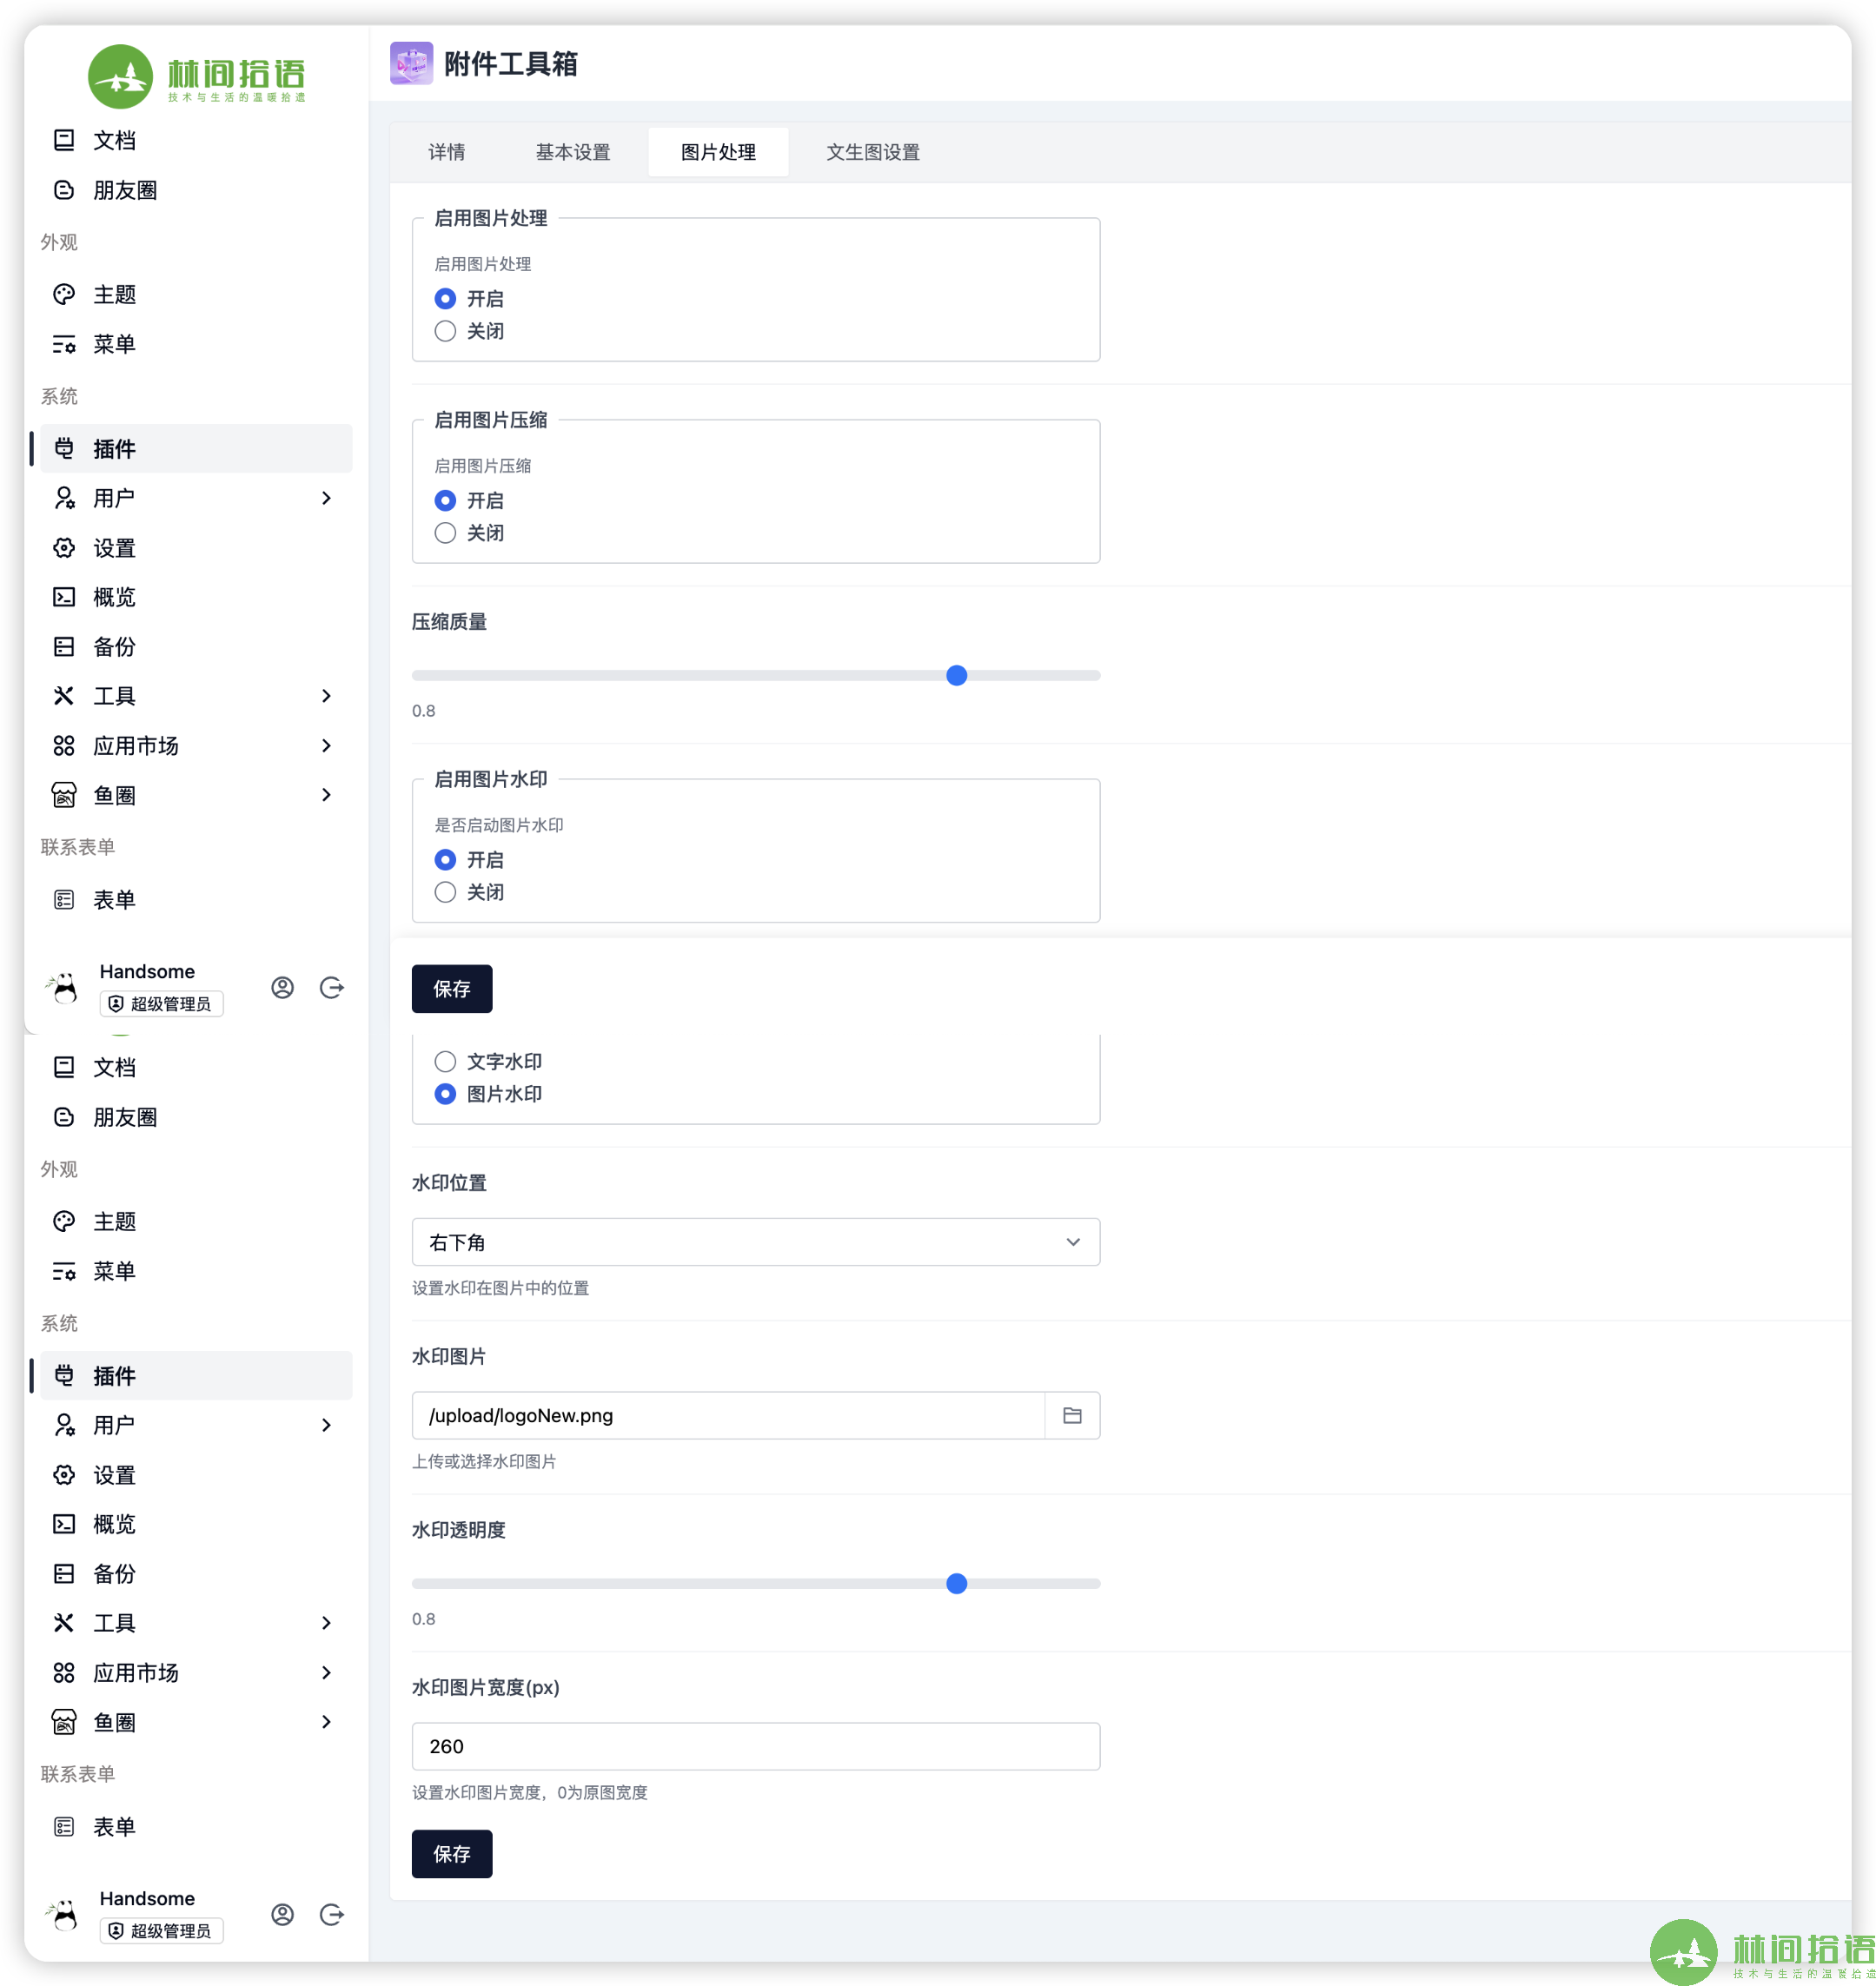Open the user profile icon beside Handsome

click(x=283, y=988)
